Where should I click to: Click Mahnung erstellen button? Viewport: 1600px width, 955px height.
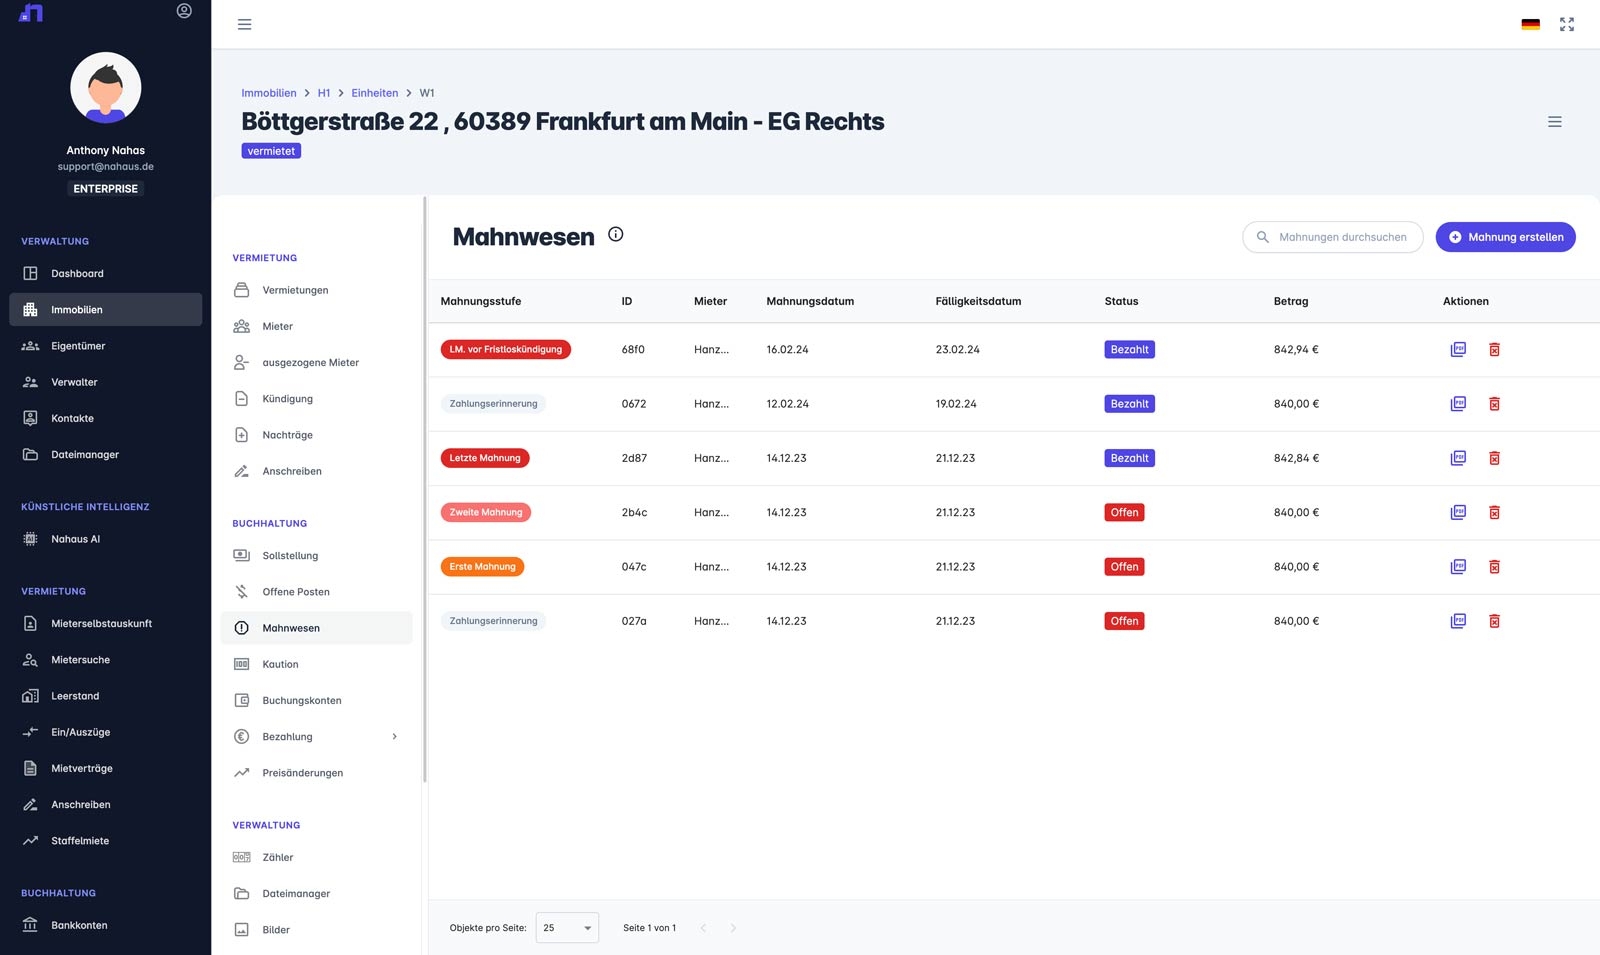pos(1505,237)
